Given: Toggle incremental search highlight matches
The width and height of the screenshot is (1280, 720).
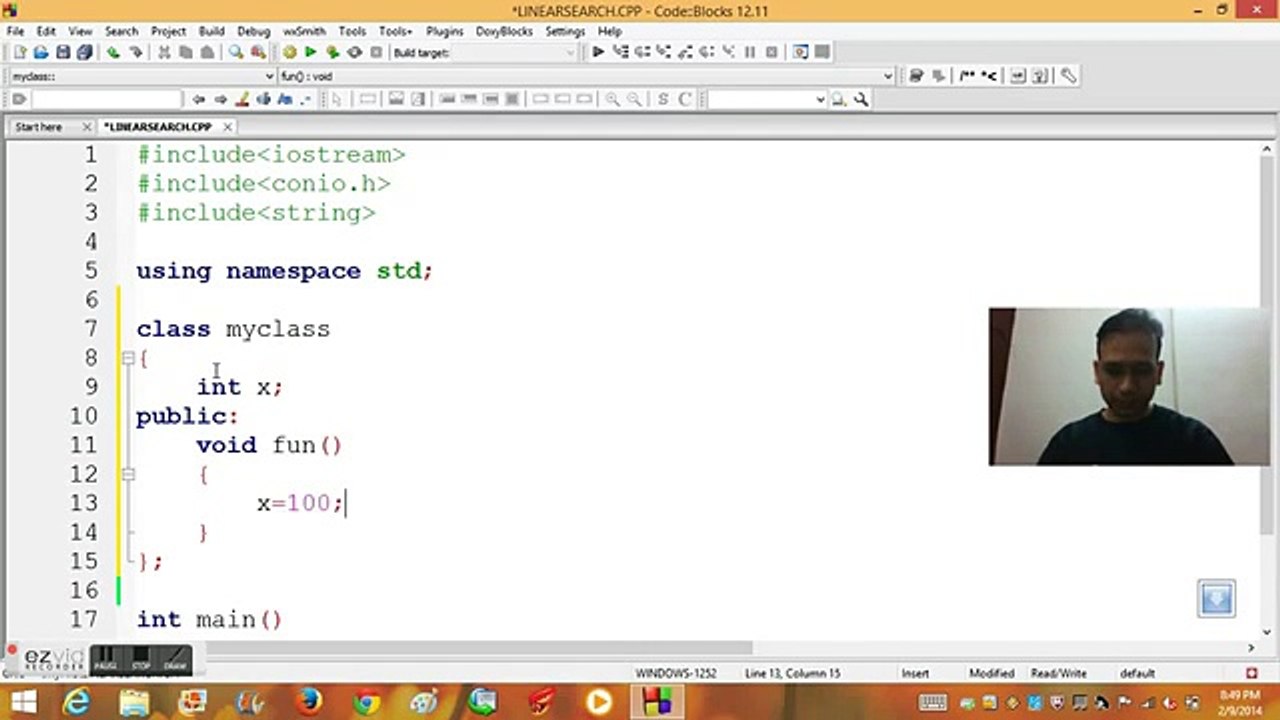Looking at the screenshot, I should pos(242,99).
